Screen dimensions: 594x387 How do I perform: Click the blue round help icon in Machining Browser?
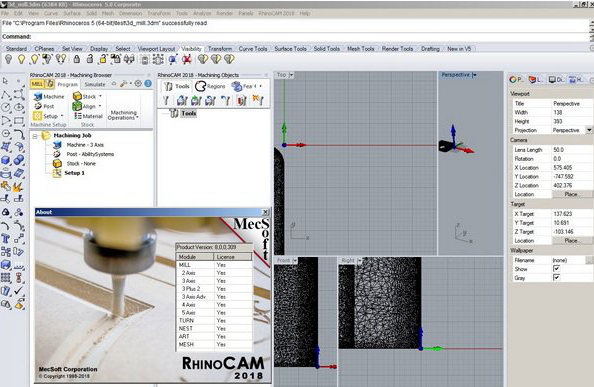click(148, 84)
